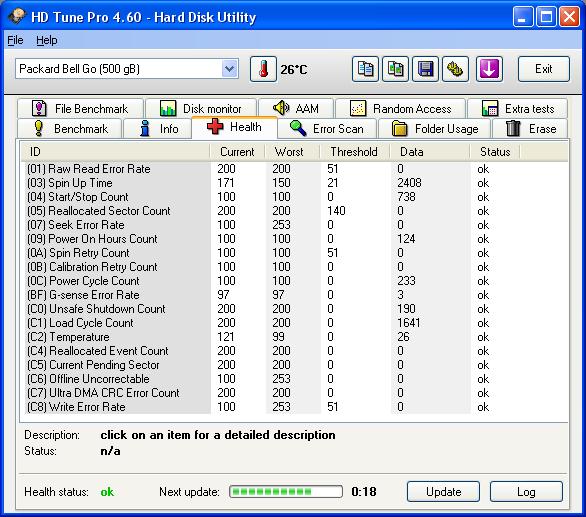This screenshot has width=586, height=517.
Task: Open options with the gears icon
Action: (455, 69)
